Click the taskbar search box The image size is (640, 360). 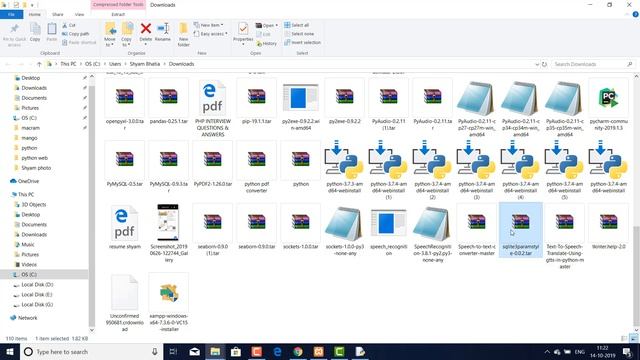[x=91, y=351]
